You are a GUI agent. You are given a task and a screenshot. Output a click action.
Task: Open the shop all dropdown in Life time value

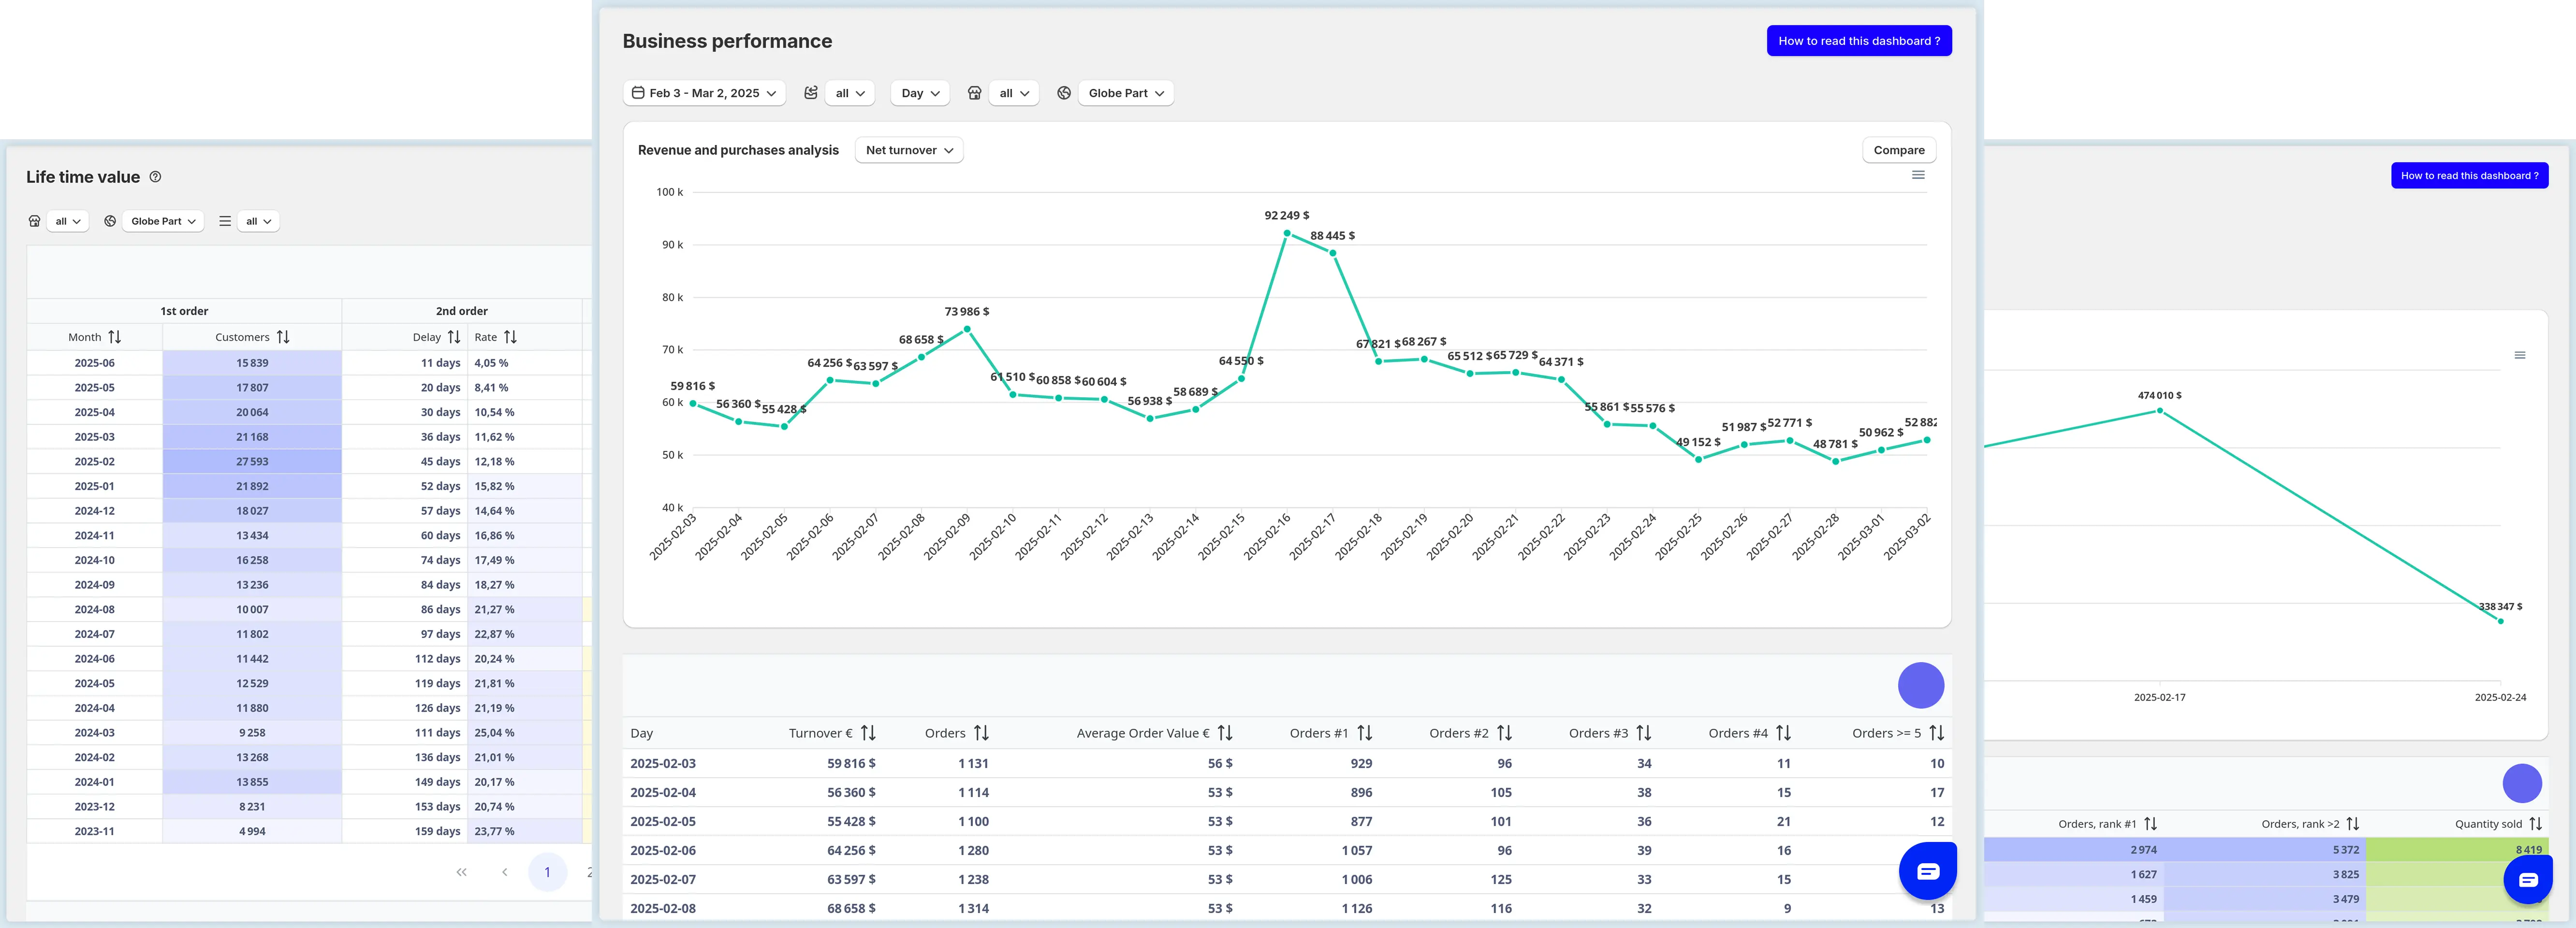point(68,221)
